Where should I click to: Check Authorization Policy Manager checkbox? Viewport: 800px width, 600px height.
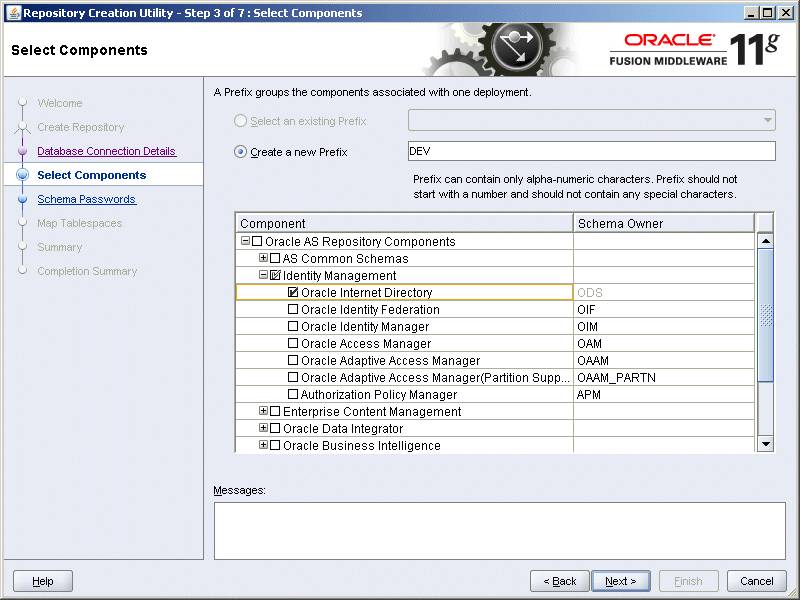(x=293, y=394)
